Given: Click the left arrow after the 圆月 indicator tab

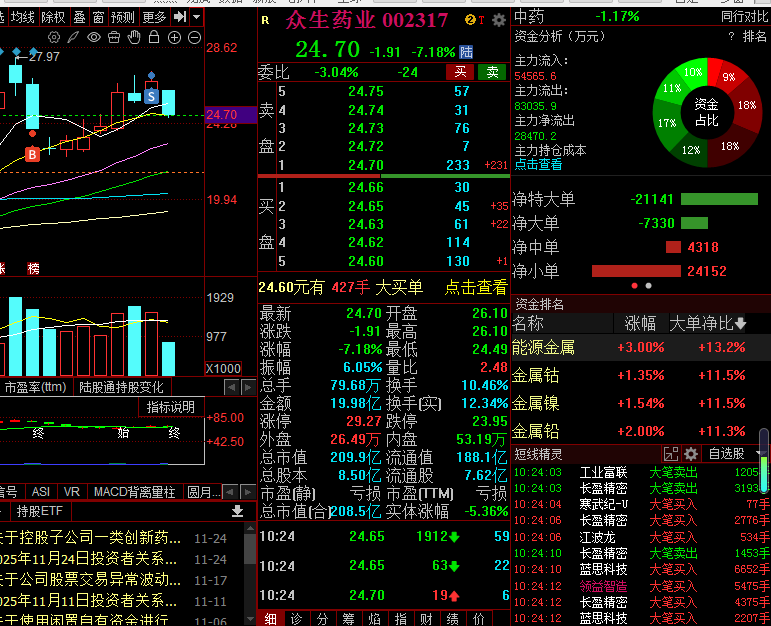Looking at the screenshot, I should point(230,492).
